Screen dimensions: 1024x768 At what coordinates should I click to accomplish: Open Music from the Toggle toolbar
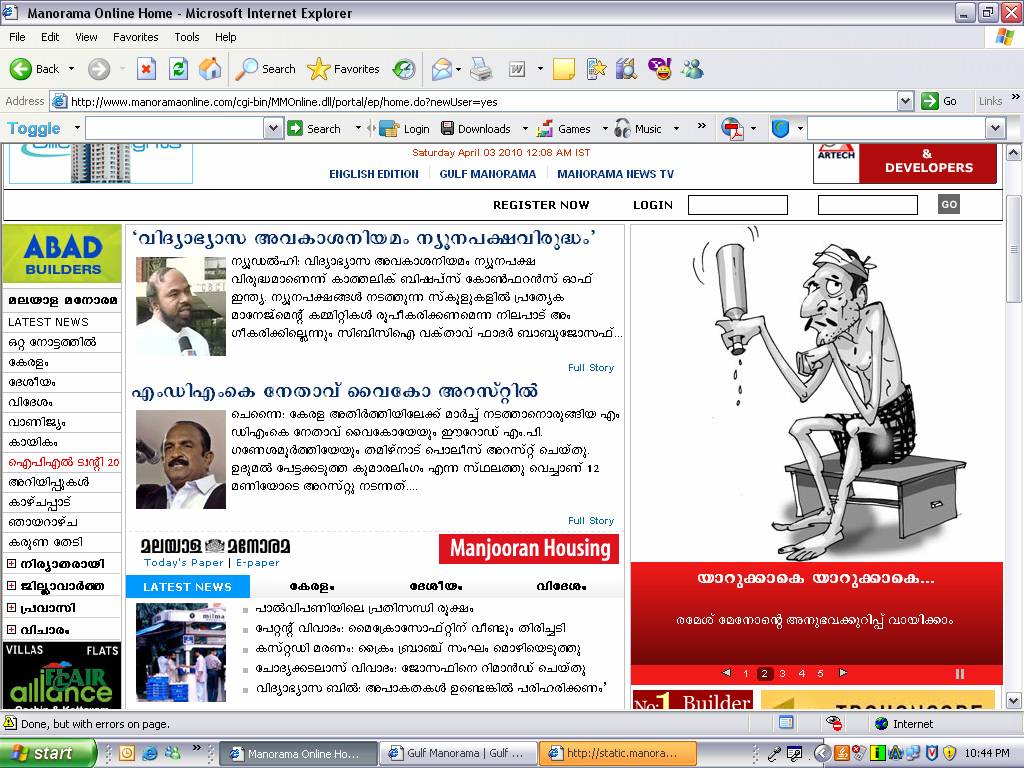[x=648, y=129]
